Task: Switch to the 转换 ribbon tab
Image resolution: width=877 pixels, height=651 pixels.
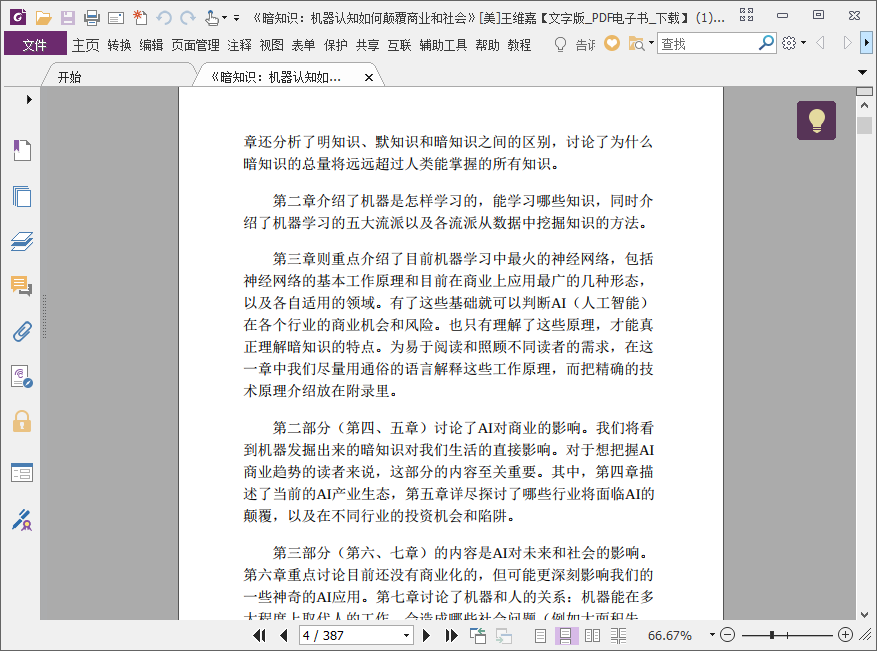Action: point(119,45)
